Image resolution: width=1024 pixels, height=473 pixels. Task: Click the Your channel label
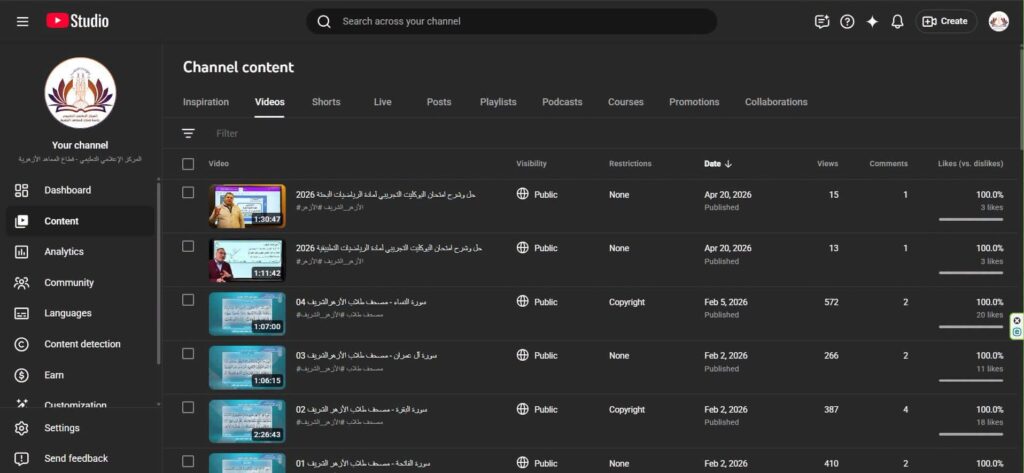pyautogui.click(x=80, y=145)
